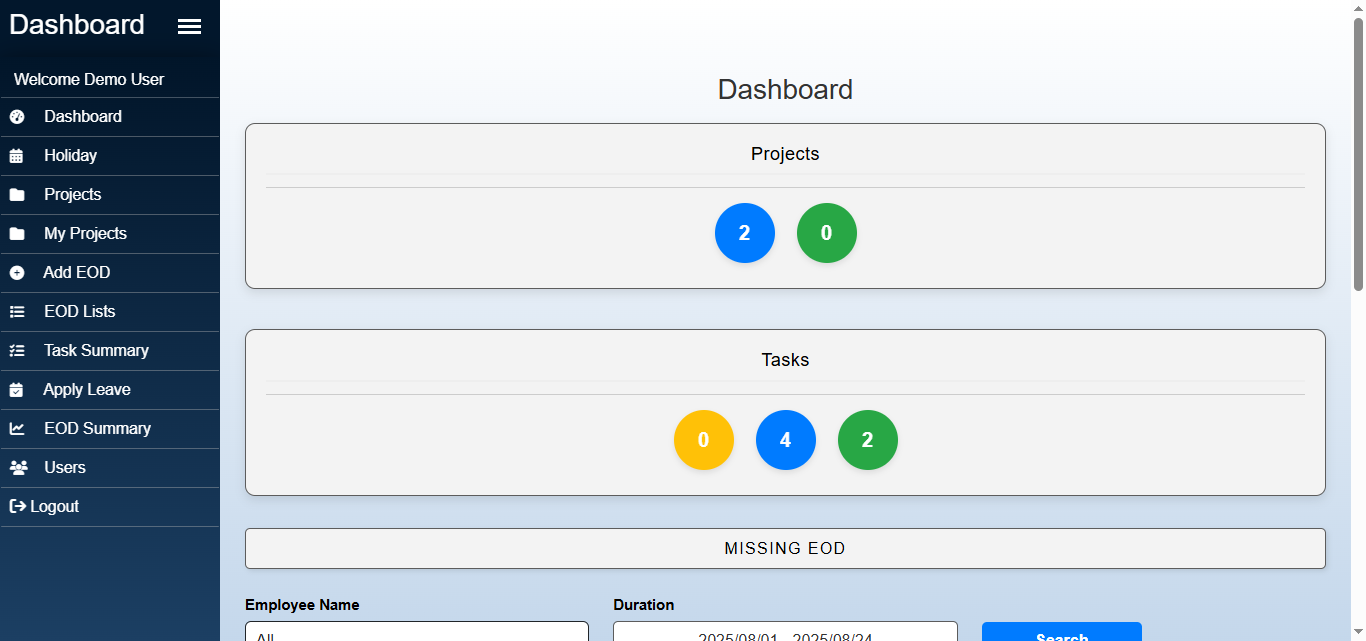Open the Duration date range picker
This screenshot has height=641, width=1366.
coord(785,633)
